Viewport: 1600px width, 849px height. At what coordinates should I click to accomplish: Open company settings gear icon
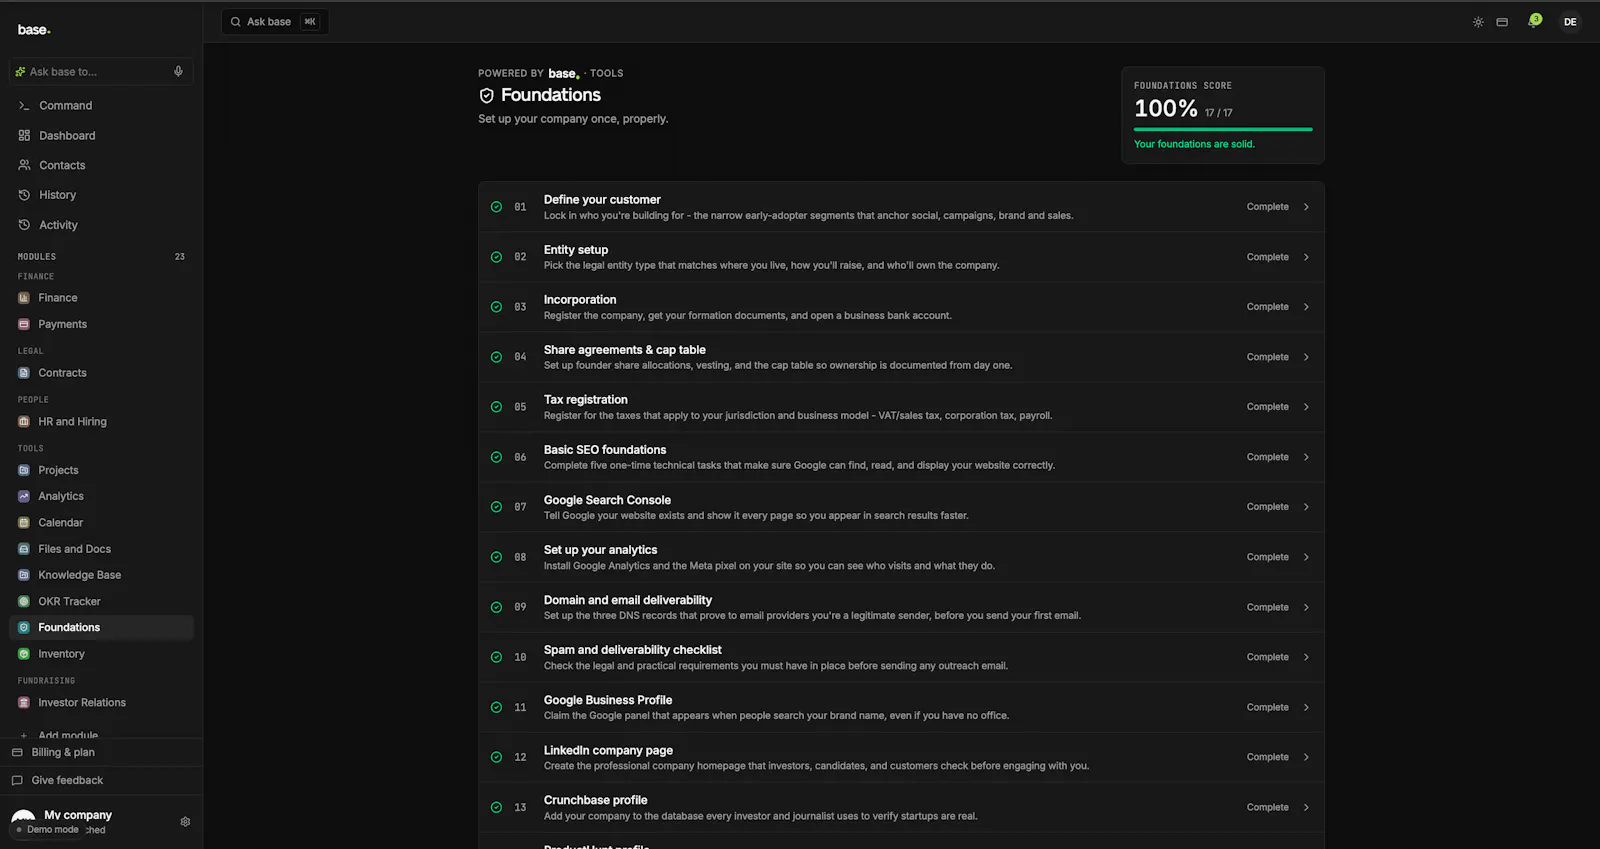[x=185, y=822]
